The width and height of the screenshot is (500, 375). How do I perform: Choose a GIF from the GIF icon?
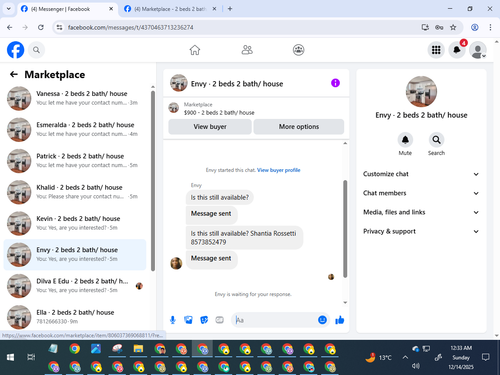(219, 320)
